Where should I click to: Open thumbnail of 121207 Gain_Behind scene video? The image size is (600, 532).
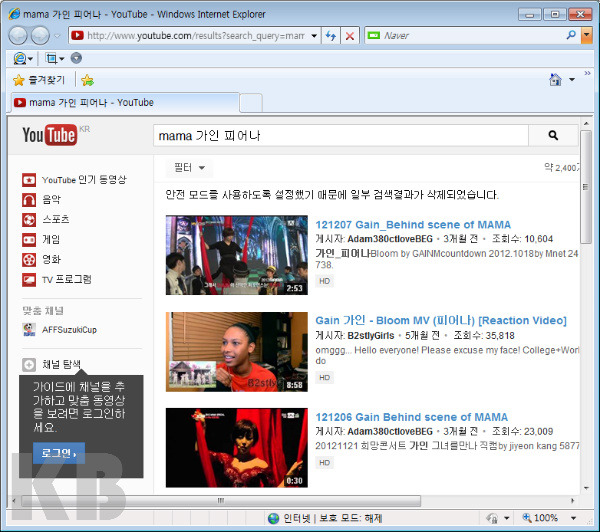(x=236, y=255)
